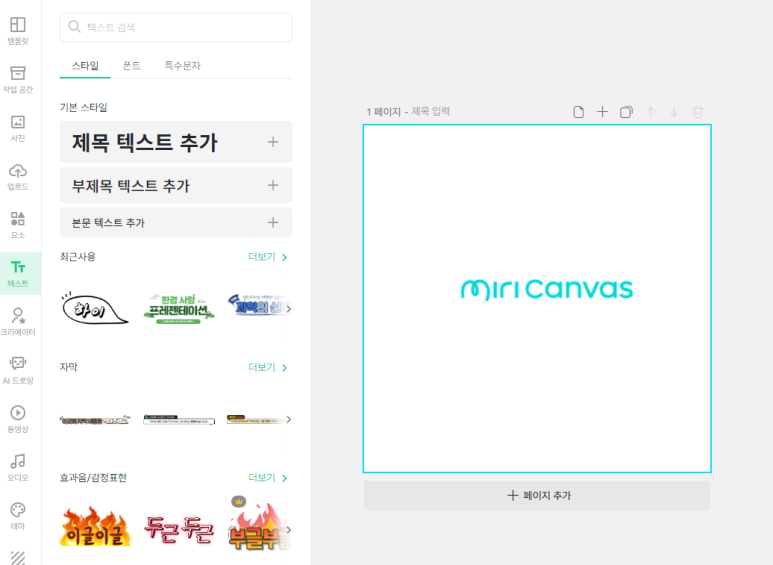Open the 테마 (Theme) sidebar panel

[x=18, y=516]
